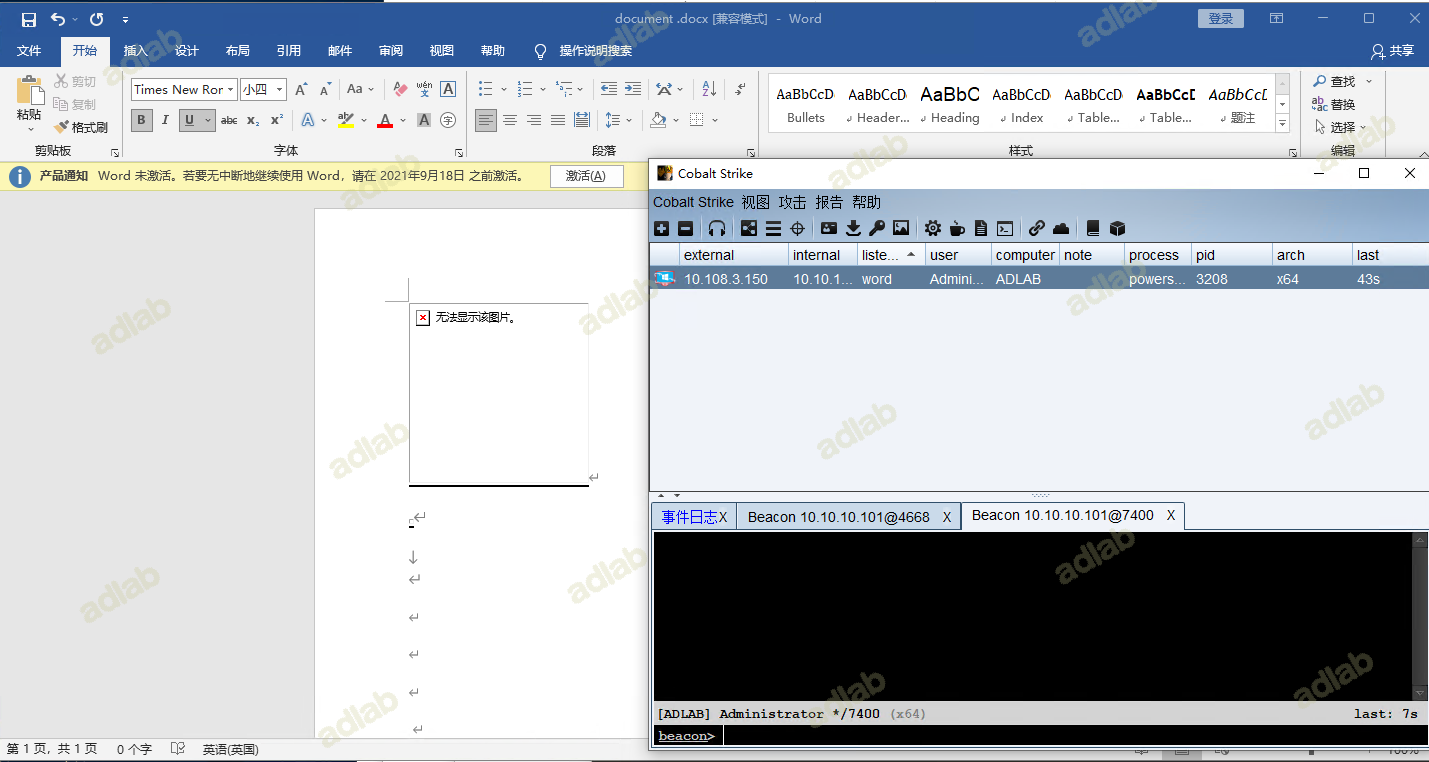Click the phonetic guide wén icon
The image size is (1429, 762).
coord(424,89)
